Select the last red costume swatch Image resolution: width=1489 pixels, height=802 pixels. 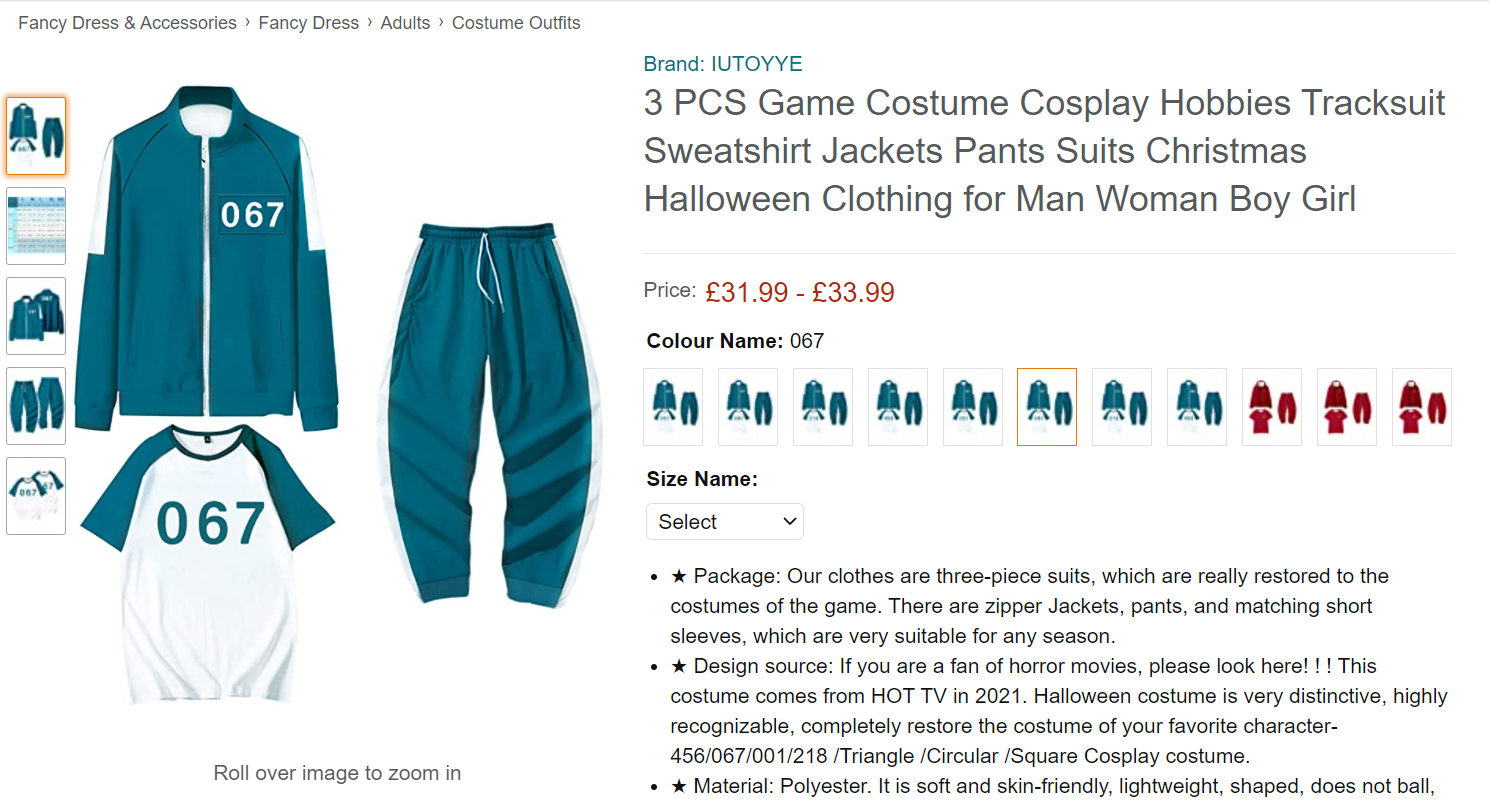1422,407
